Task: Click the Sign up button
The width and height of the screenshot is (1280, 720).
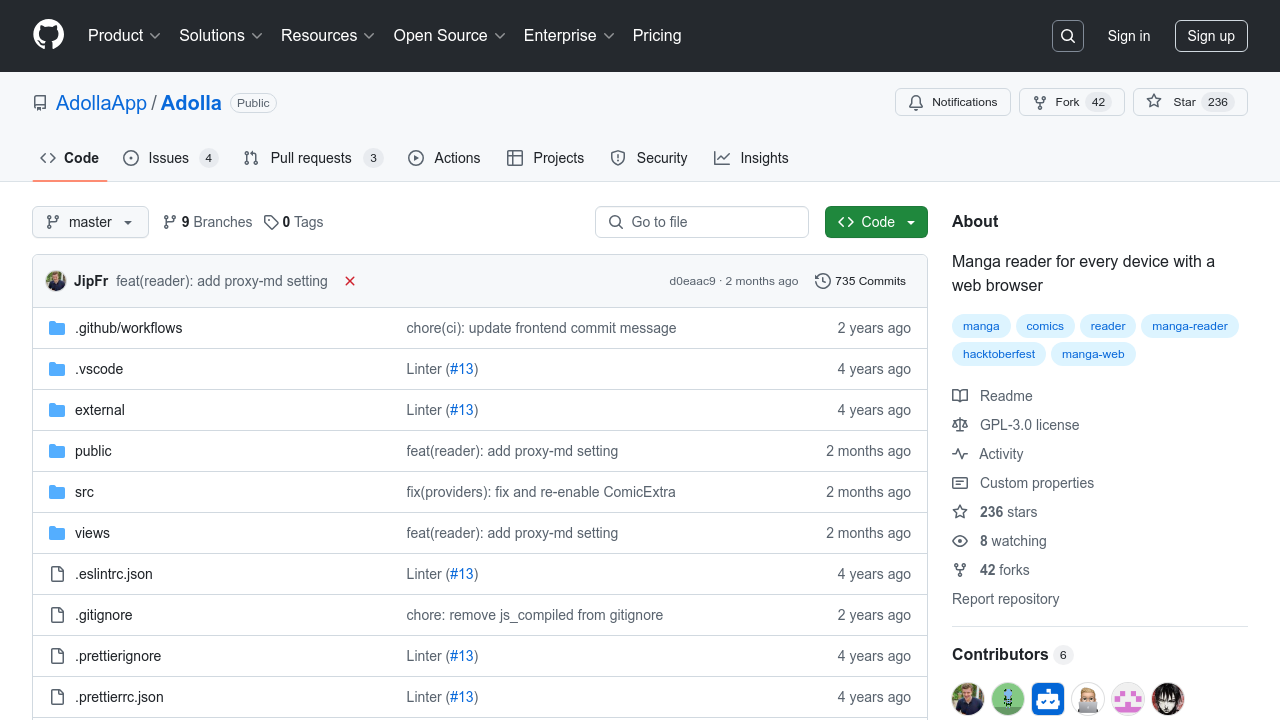Action: coord(1211,36)
